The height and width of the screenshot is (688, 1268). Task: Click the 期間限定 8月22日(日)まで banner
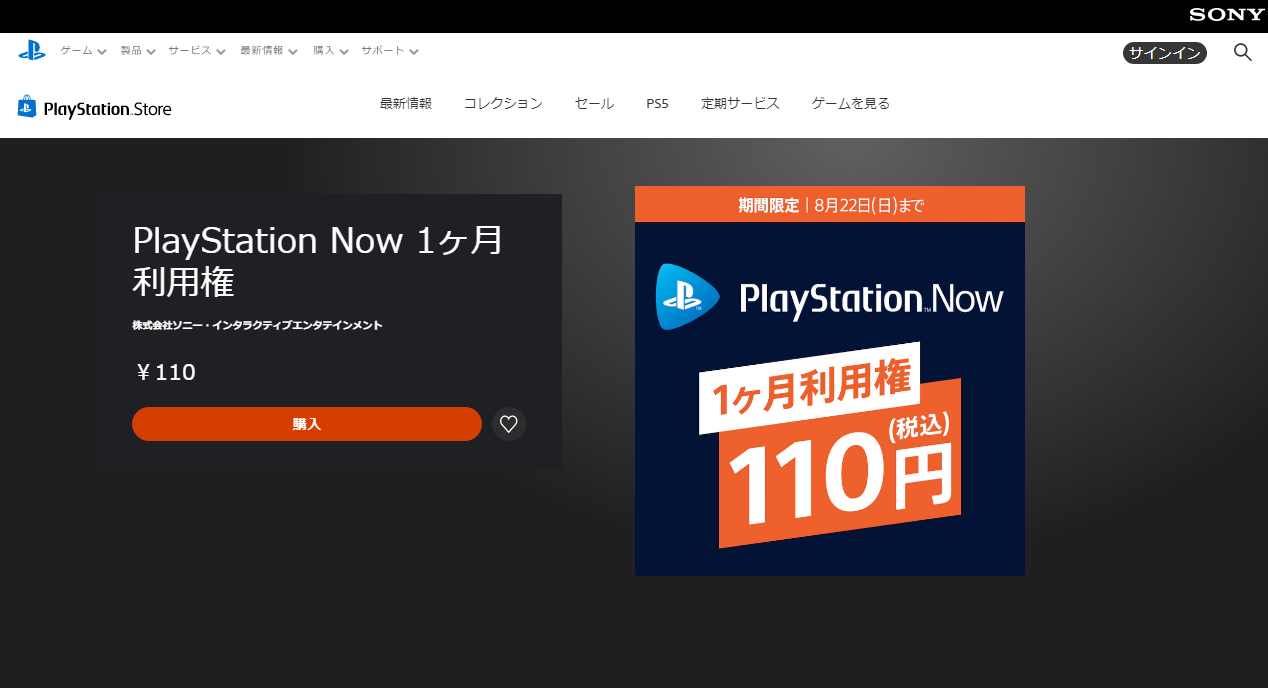830,204
